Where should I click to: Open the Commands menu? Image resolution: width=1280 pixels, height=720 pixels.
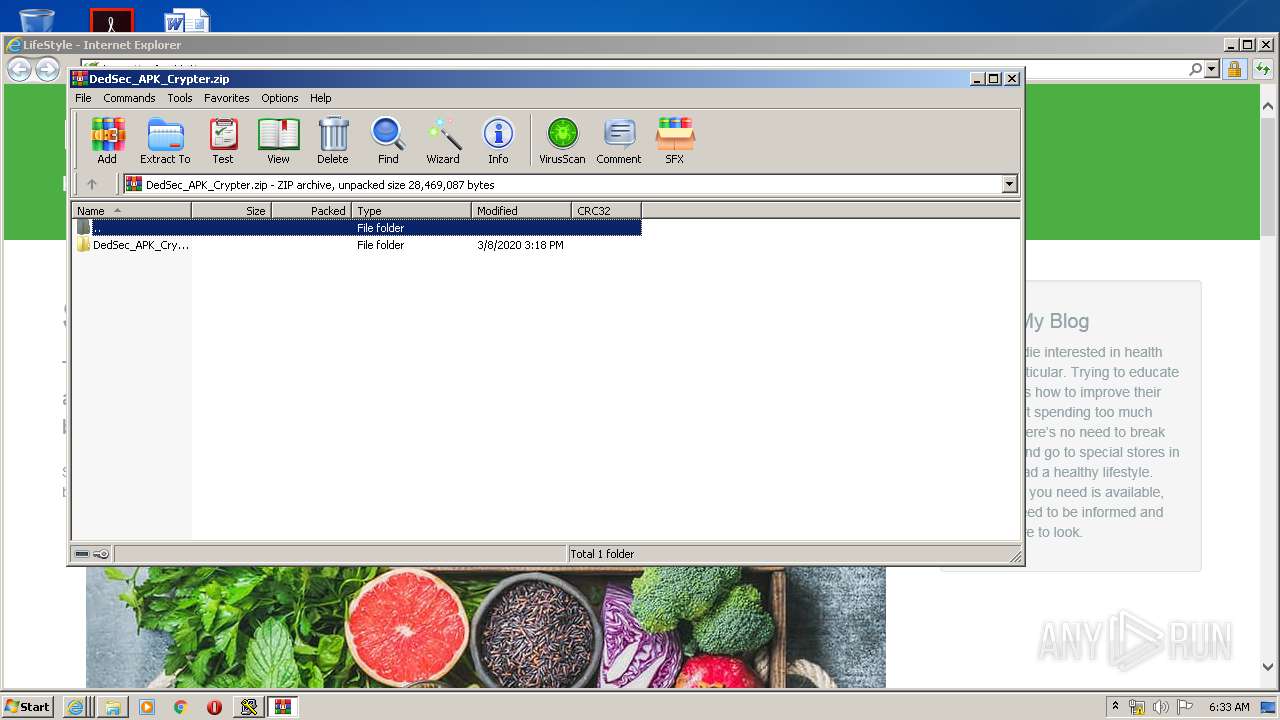tap(129, 98)
